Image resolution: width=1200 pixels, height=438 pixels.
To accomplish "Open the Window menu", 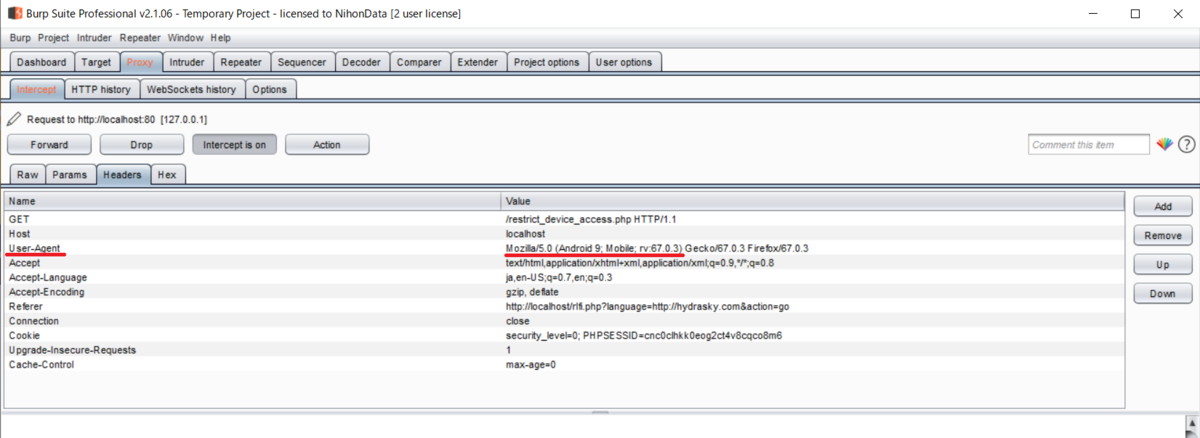I will (185, 38).
